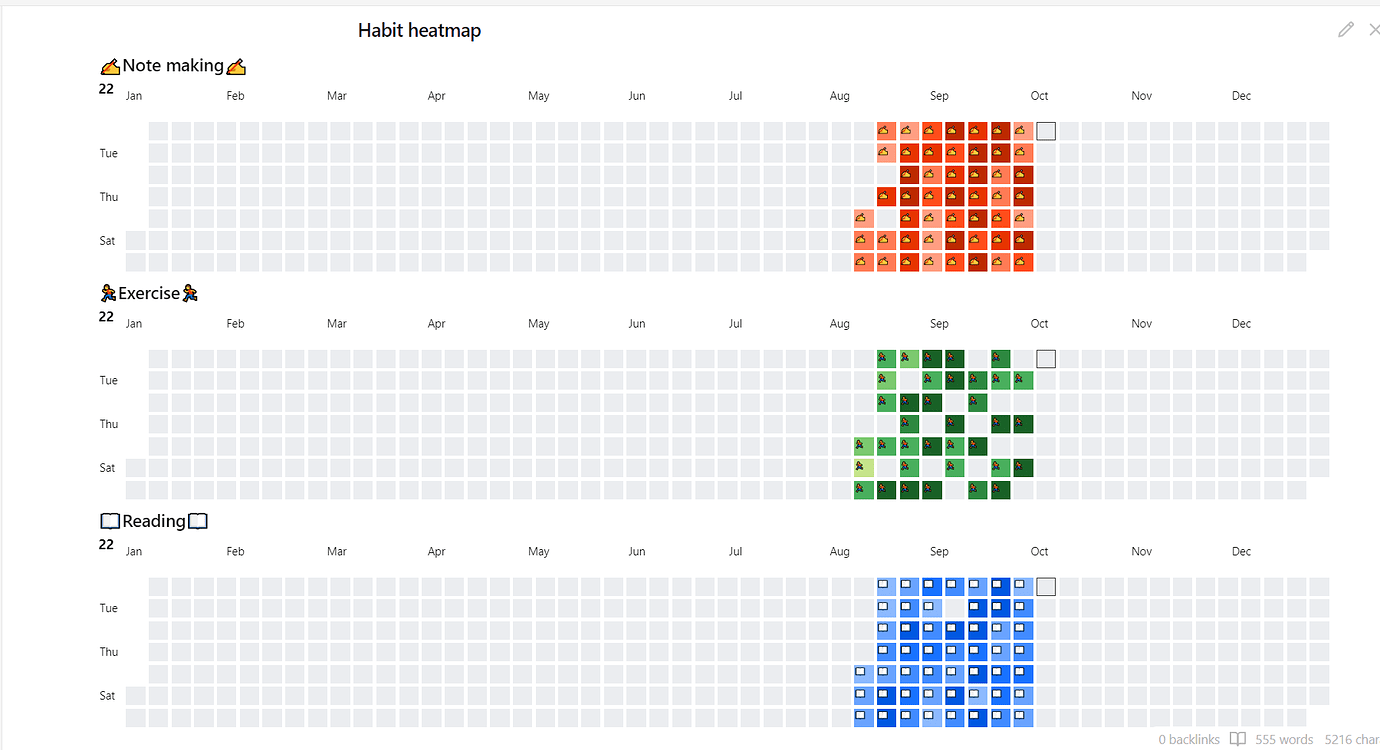
Task: Click the pencil edit icon
Action: pos(1346,30)
